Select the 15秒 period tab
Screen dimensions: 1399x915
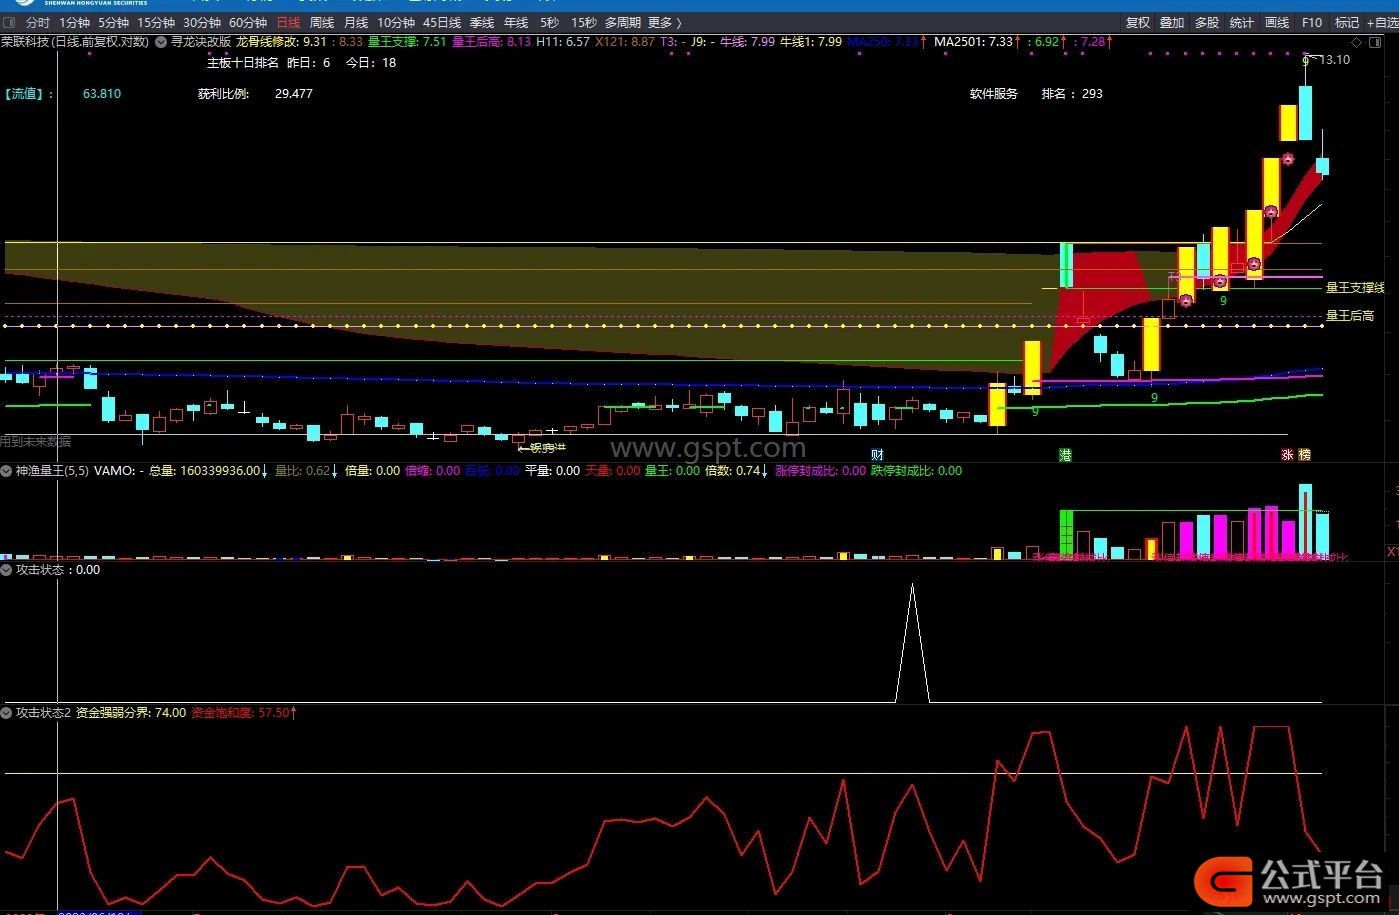584,22
